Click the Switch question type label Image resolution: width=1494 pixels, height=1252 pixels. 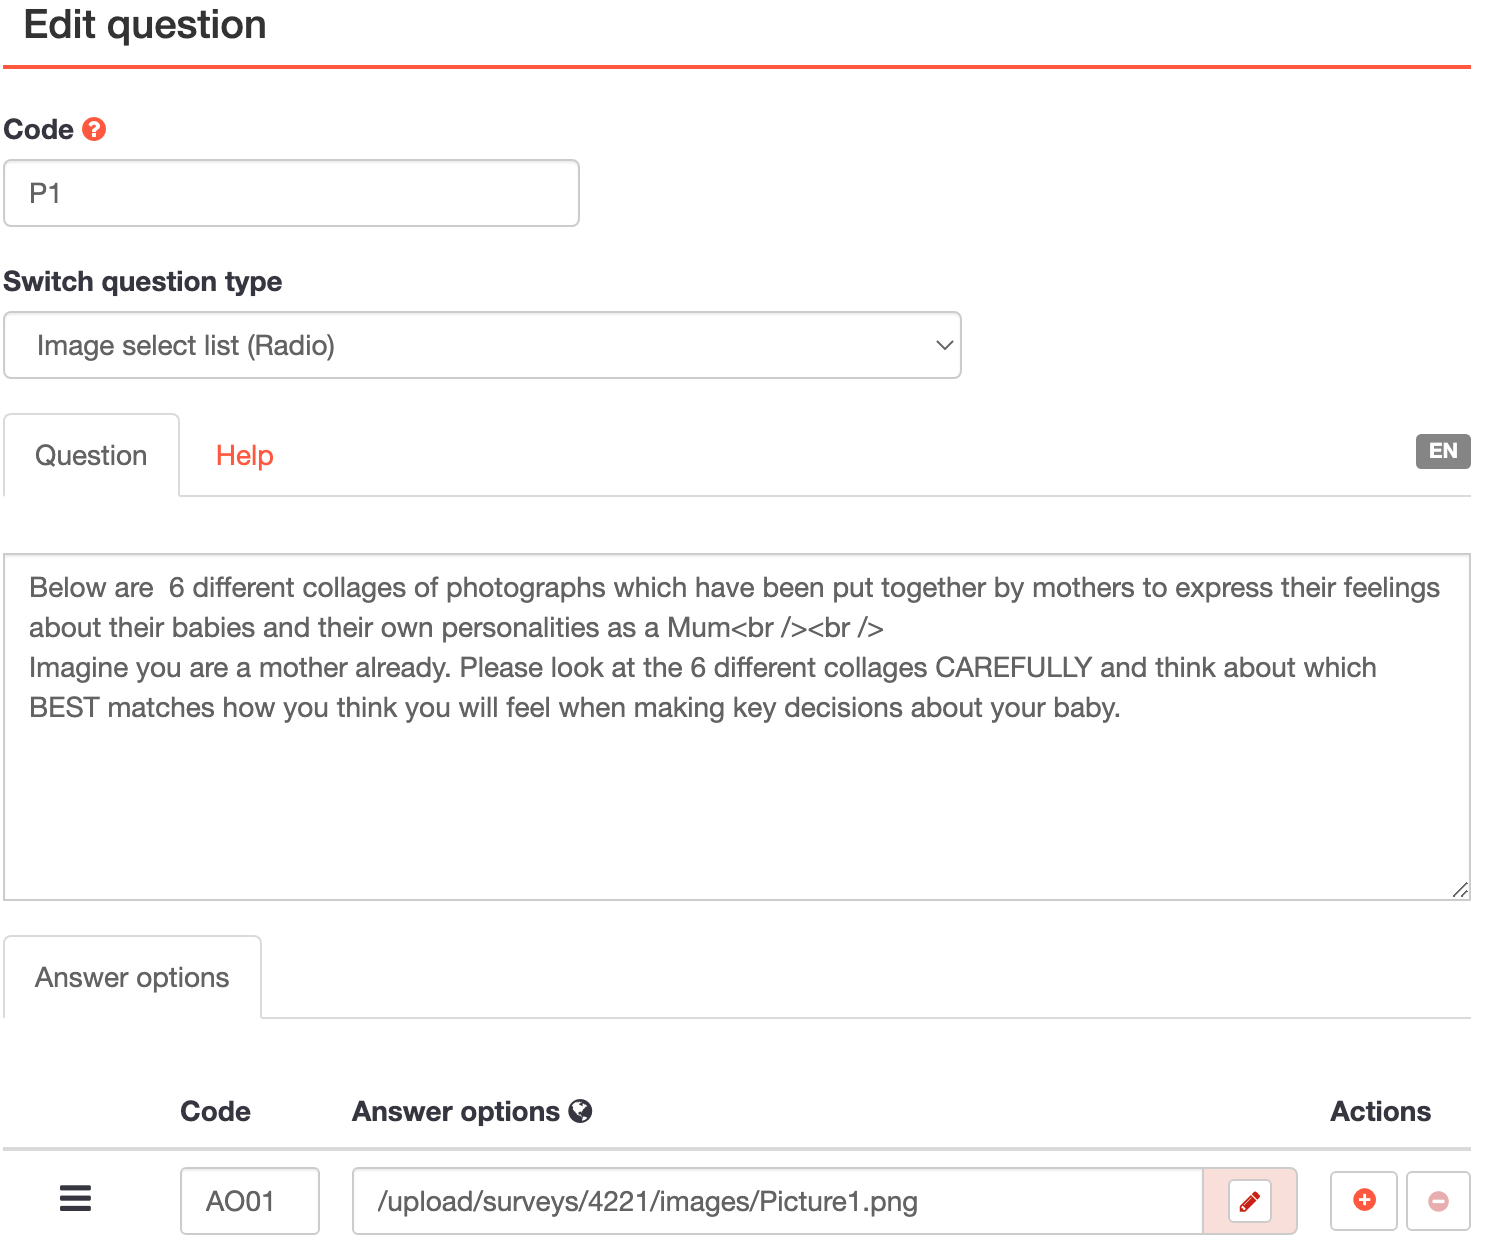pos(143,282)
